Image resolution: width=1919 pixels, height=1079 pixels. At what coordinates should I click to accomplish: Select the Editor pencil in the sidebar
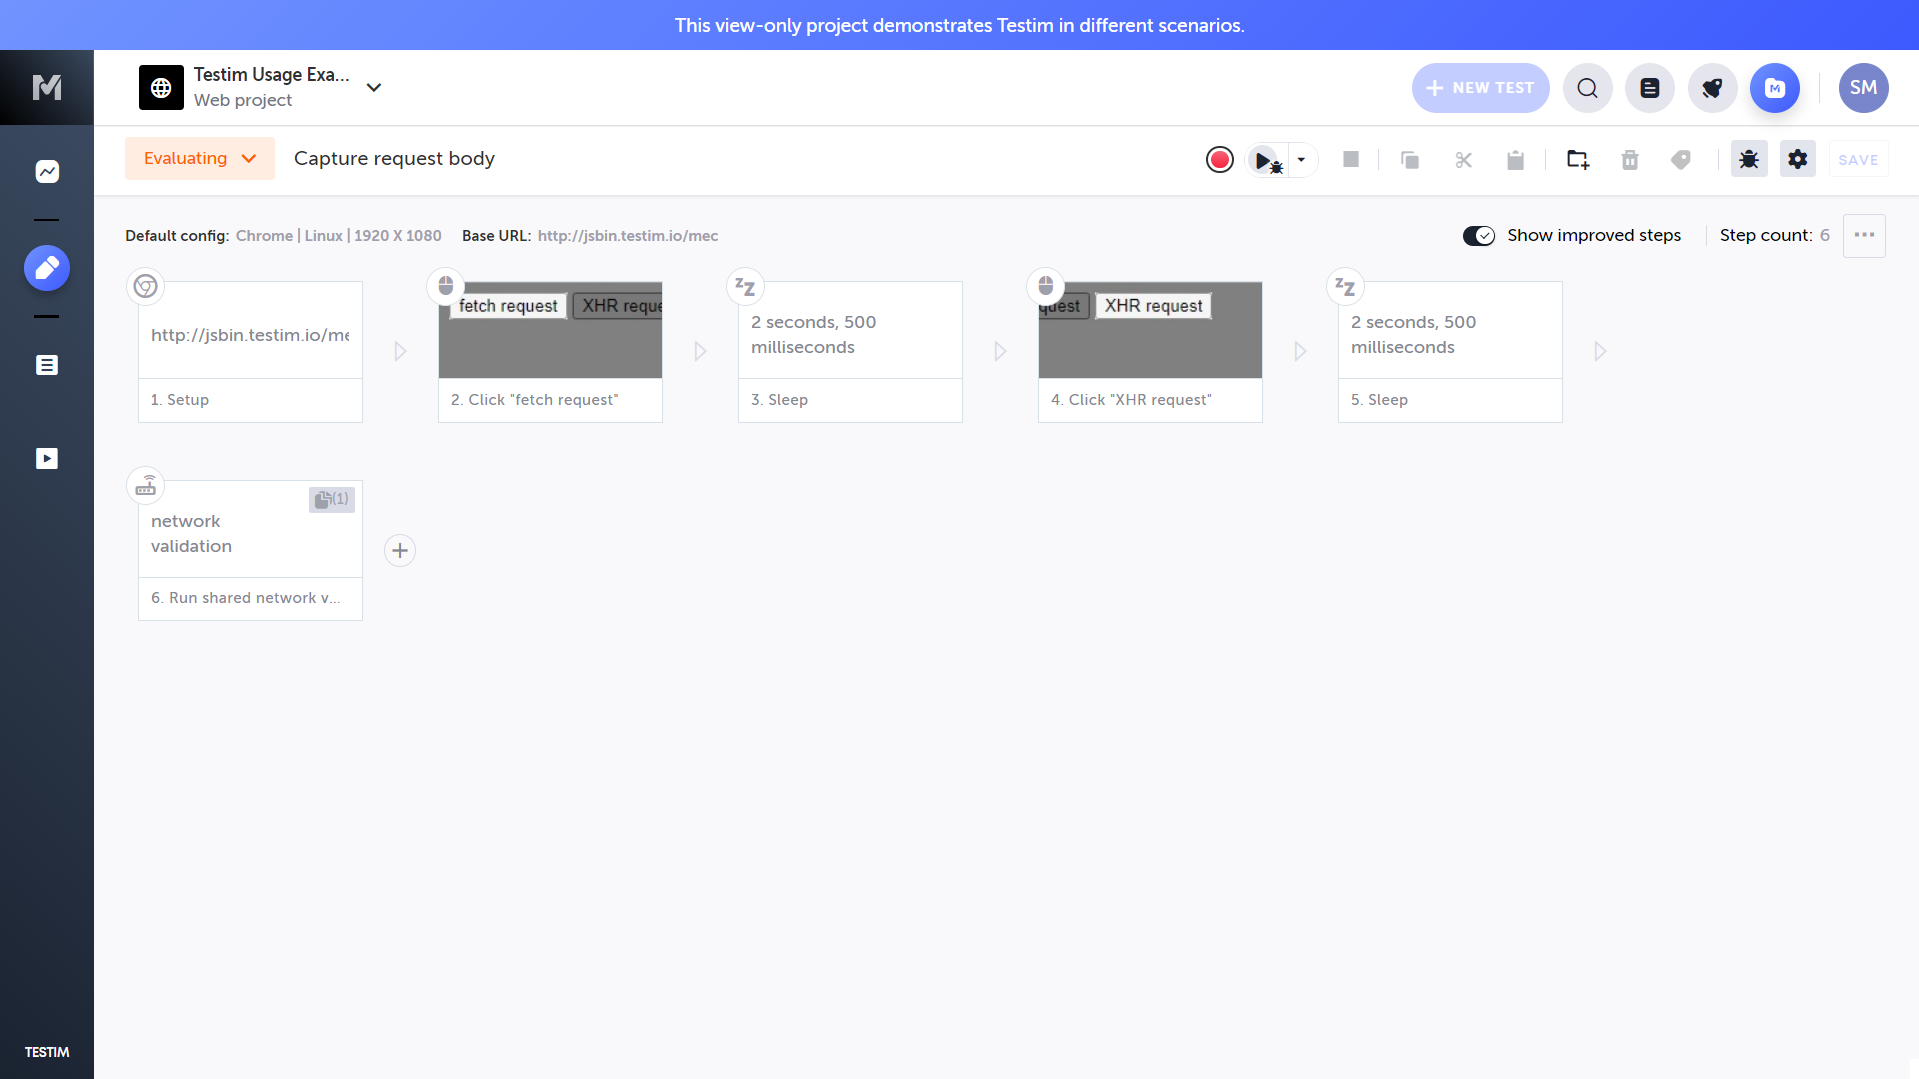(x=46, y=268)
